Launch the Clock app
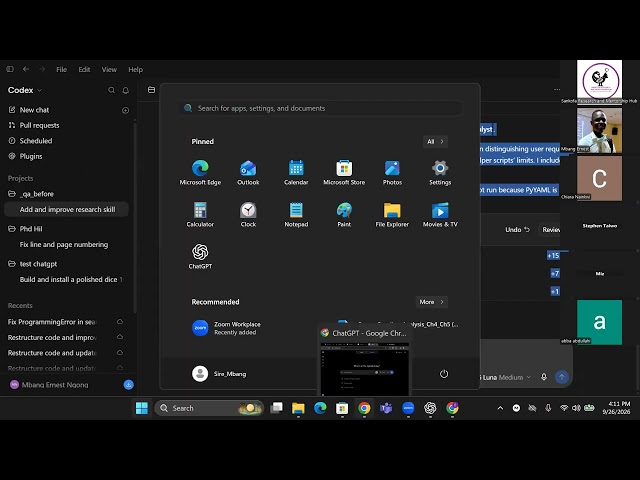 click(248, 215)
